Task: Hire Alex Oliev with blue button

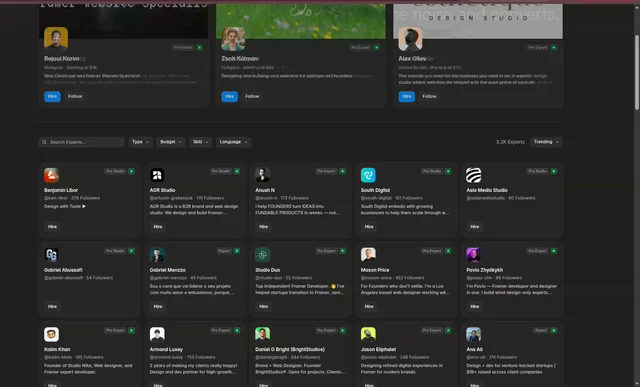Action: [407, 96]
